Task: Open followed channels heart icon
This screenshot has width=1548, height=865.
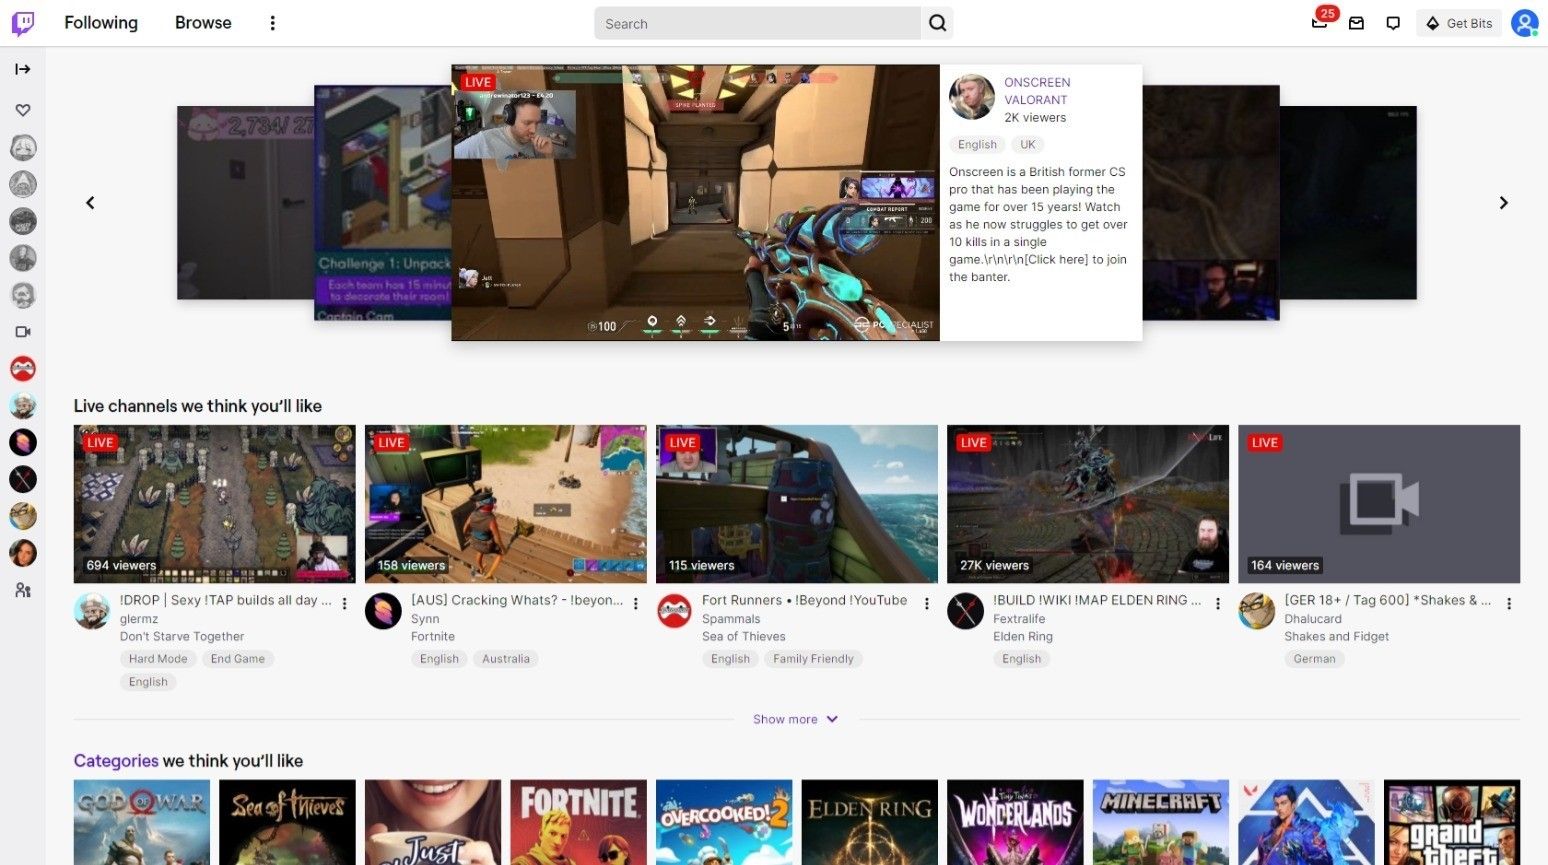Action: [x=23, y=110]
